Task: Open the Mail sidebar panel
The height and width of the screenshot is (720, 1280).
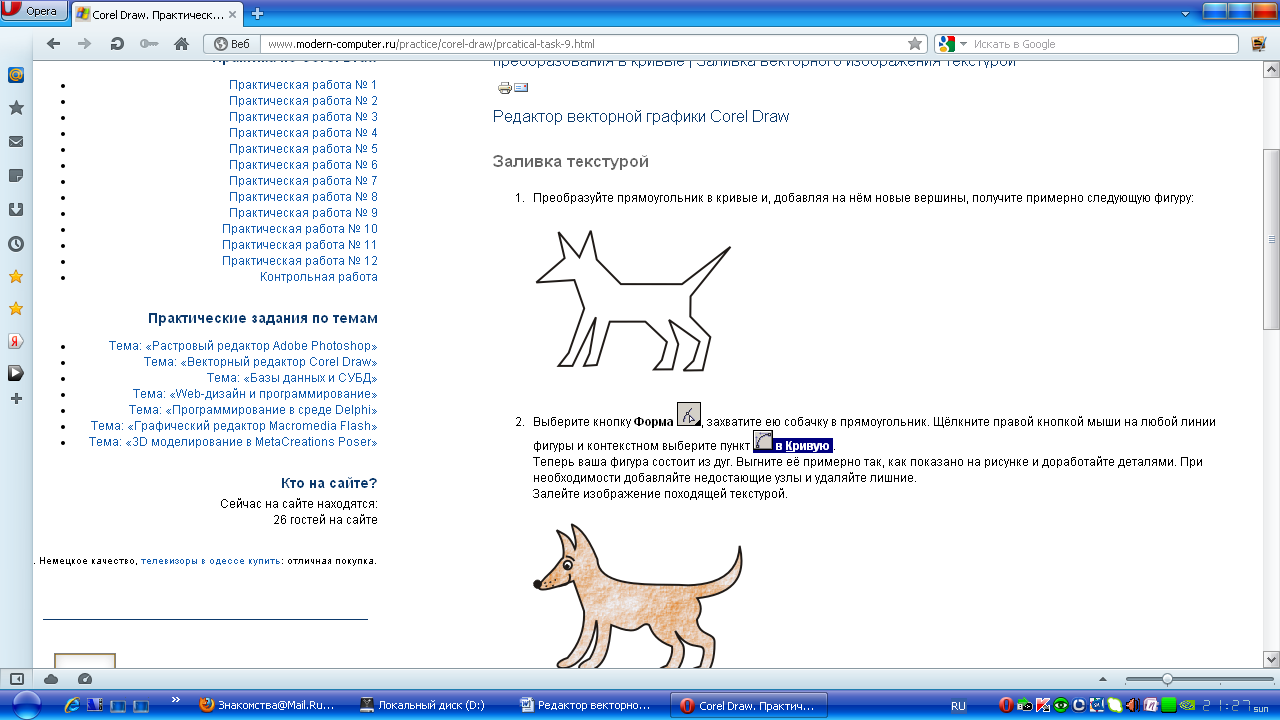Action: coord(16,142)
